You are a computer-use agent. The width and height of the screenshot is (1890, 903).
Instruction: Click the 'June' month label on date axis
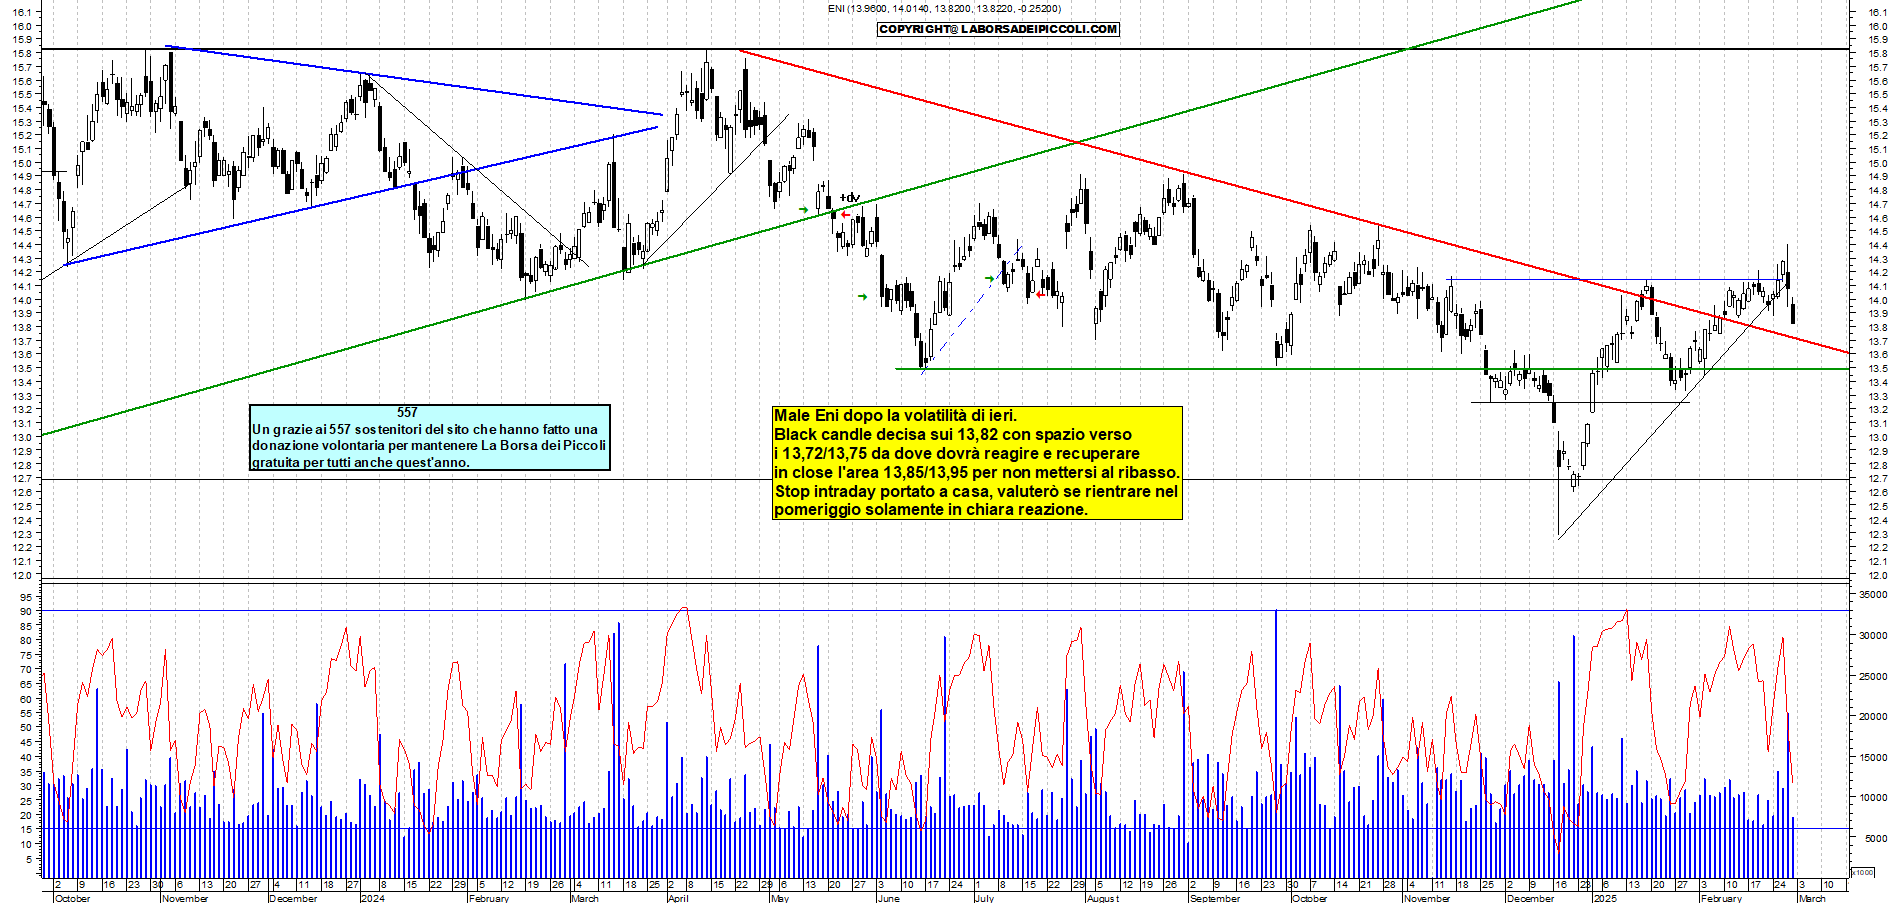[x=888, y=898]
